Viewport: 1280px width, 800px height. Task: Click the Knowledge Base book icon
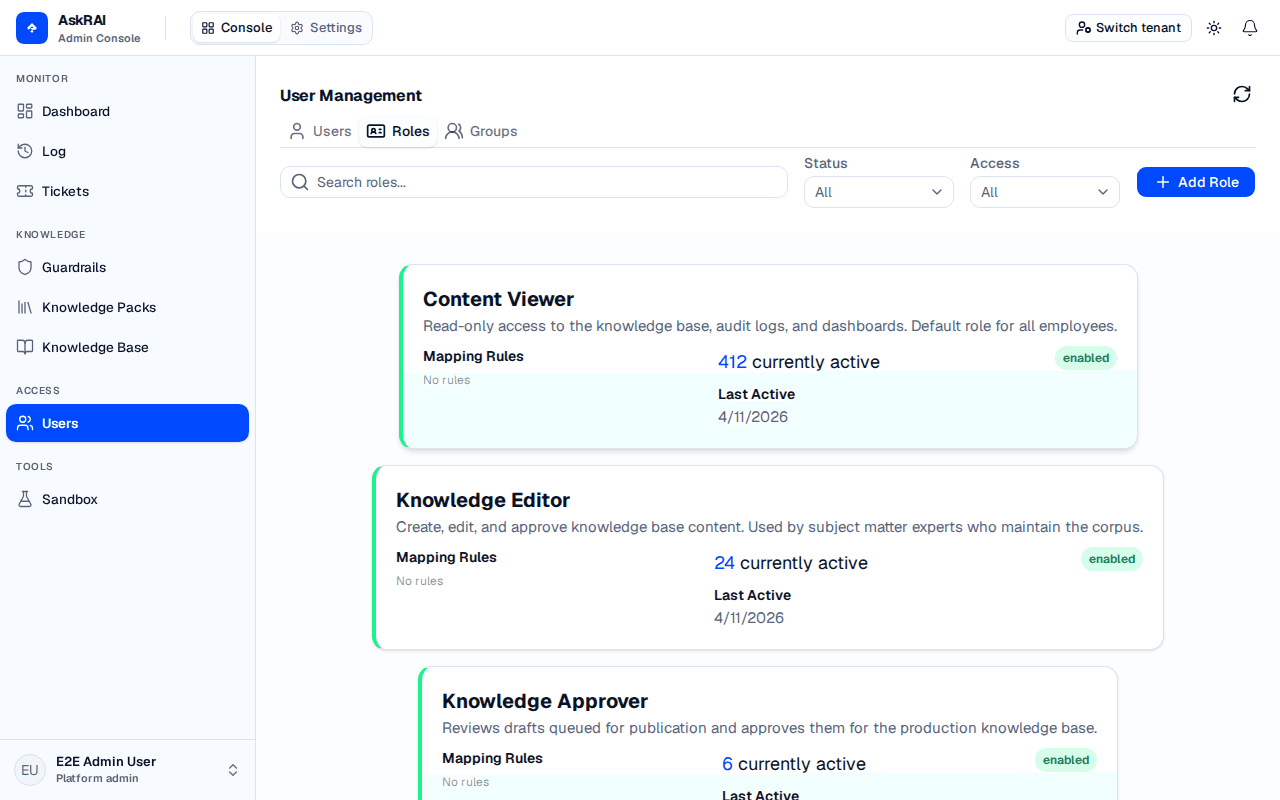click(25, 347)
